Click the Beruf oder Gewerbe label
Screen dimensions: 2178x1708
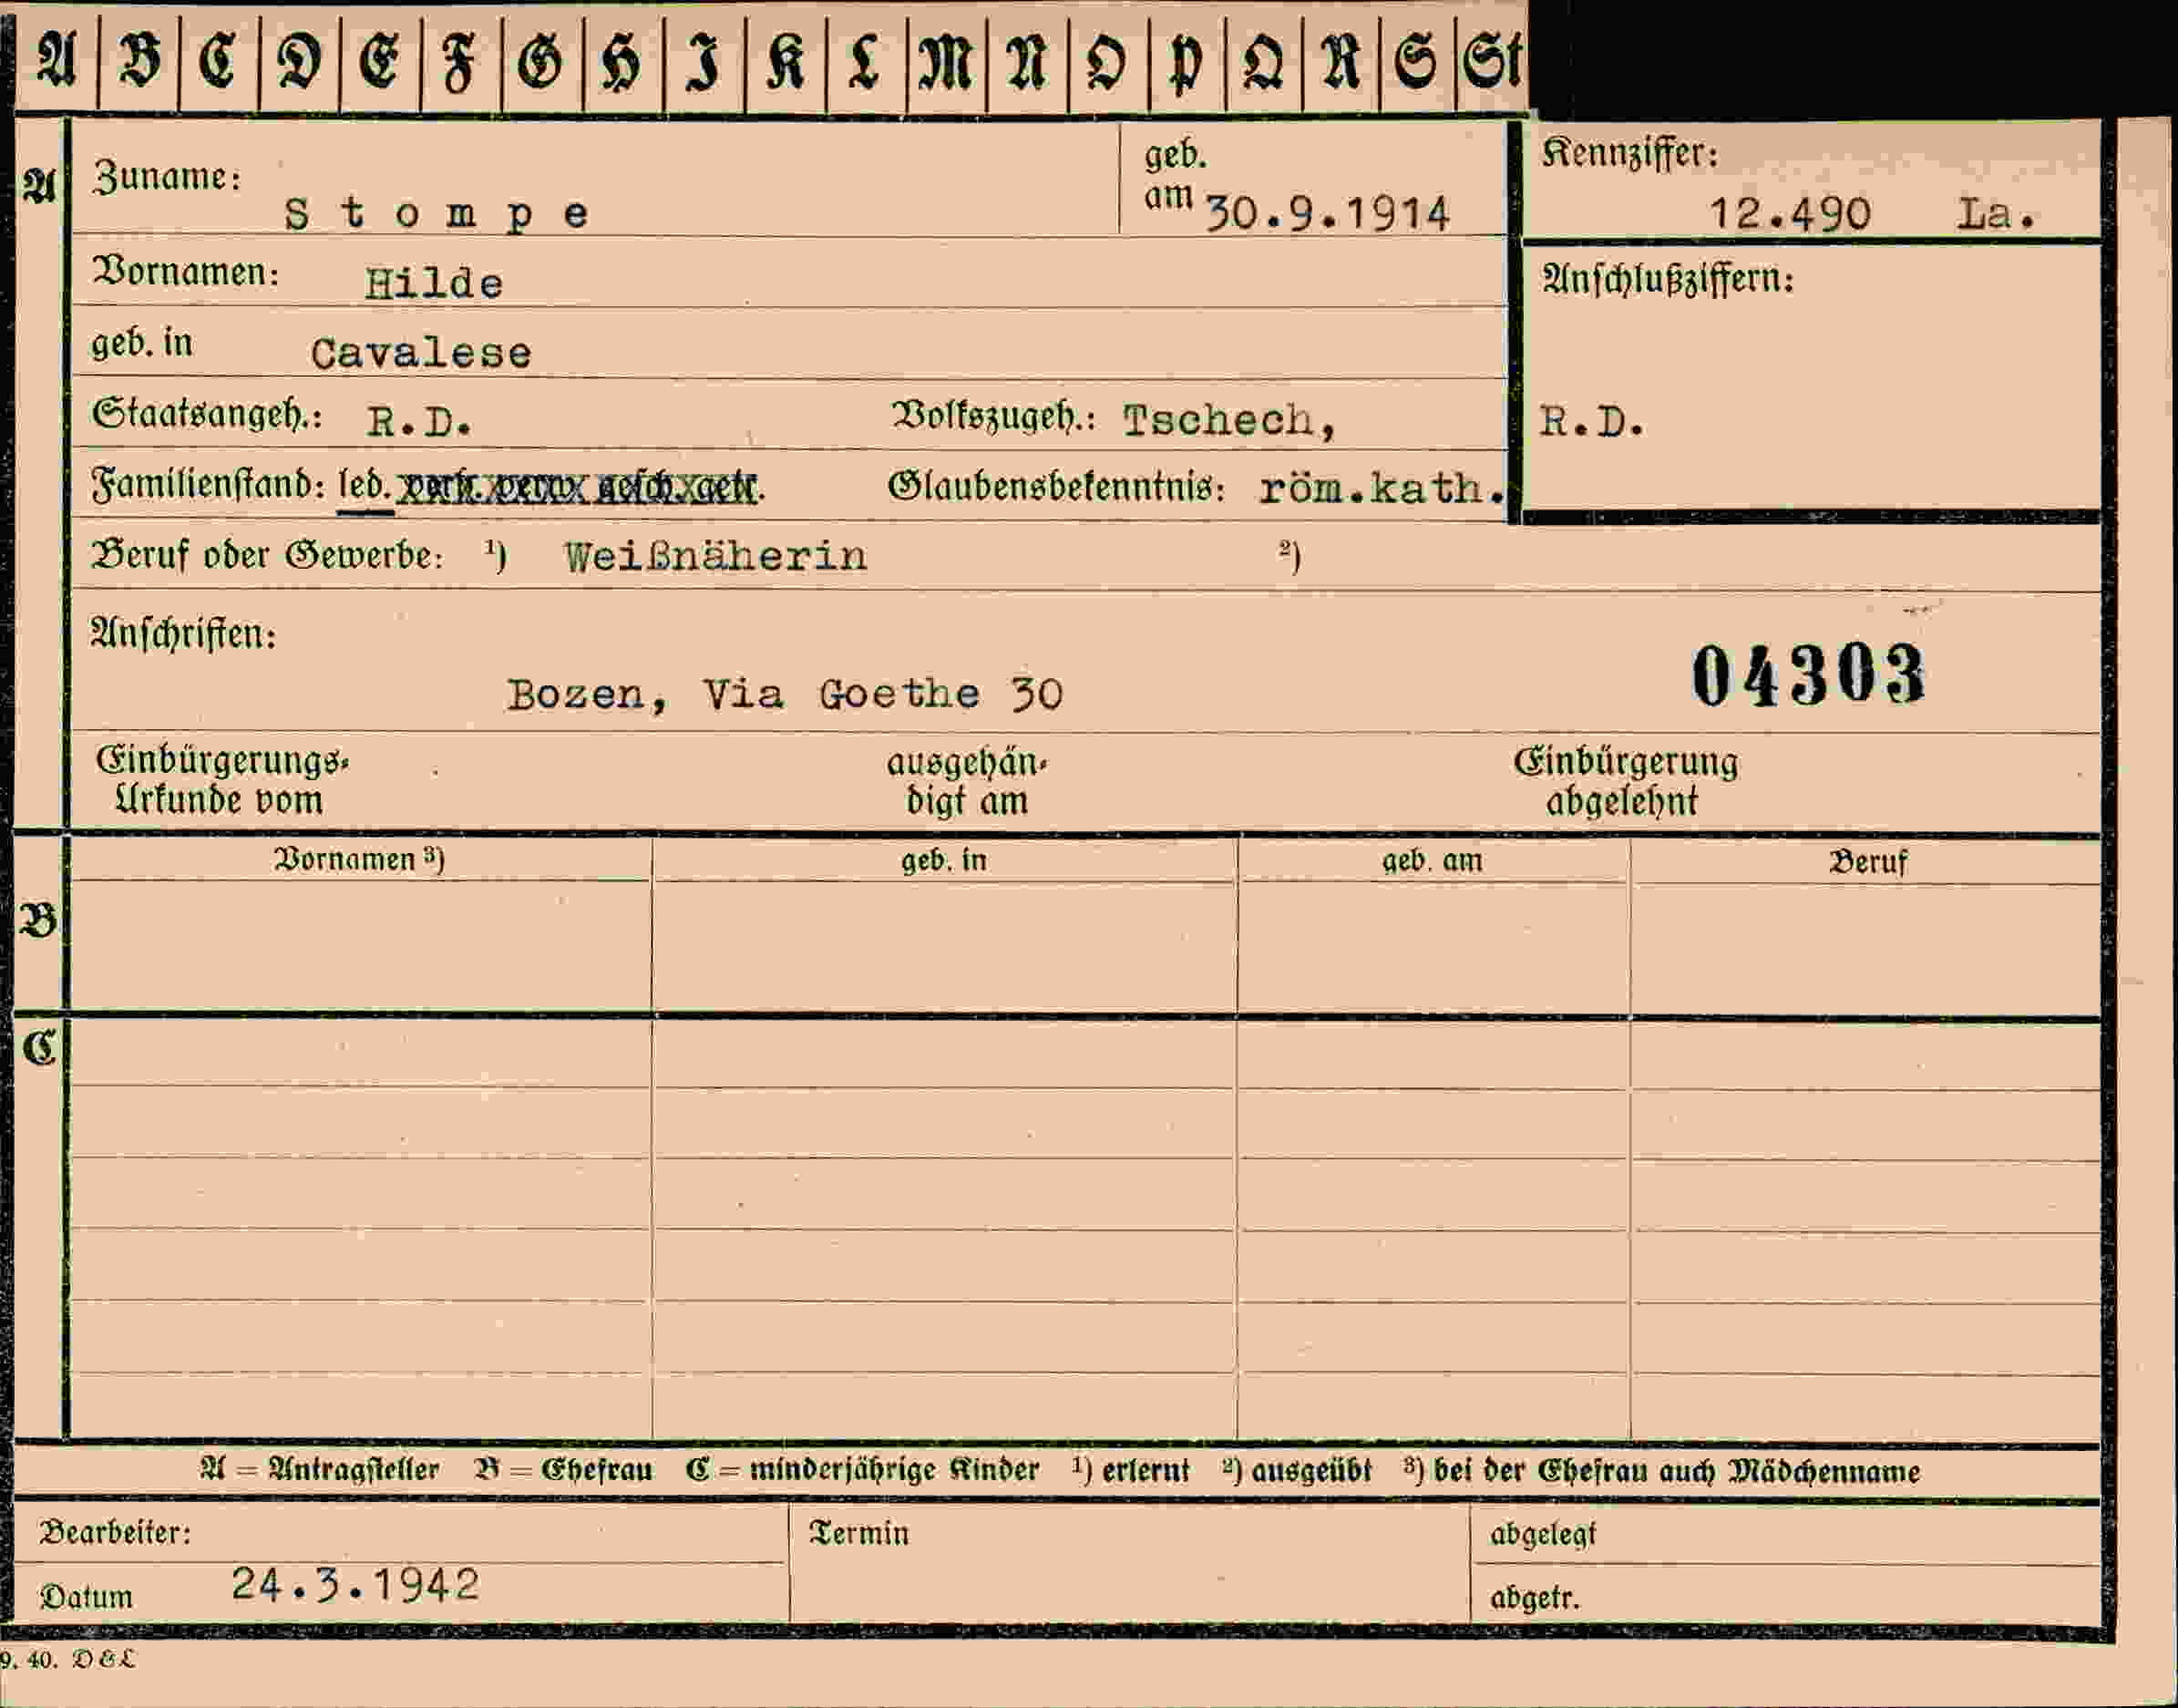268,555
